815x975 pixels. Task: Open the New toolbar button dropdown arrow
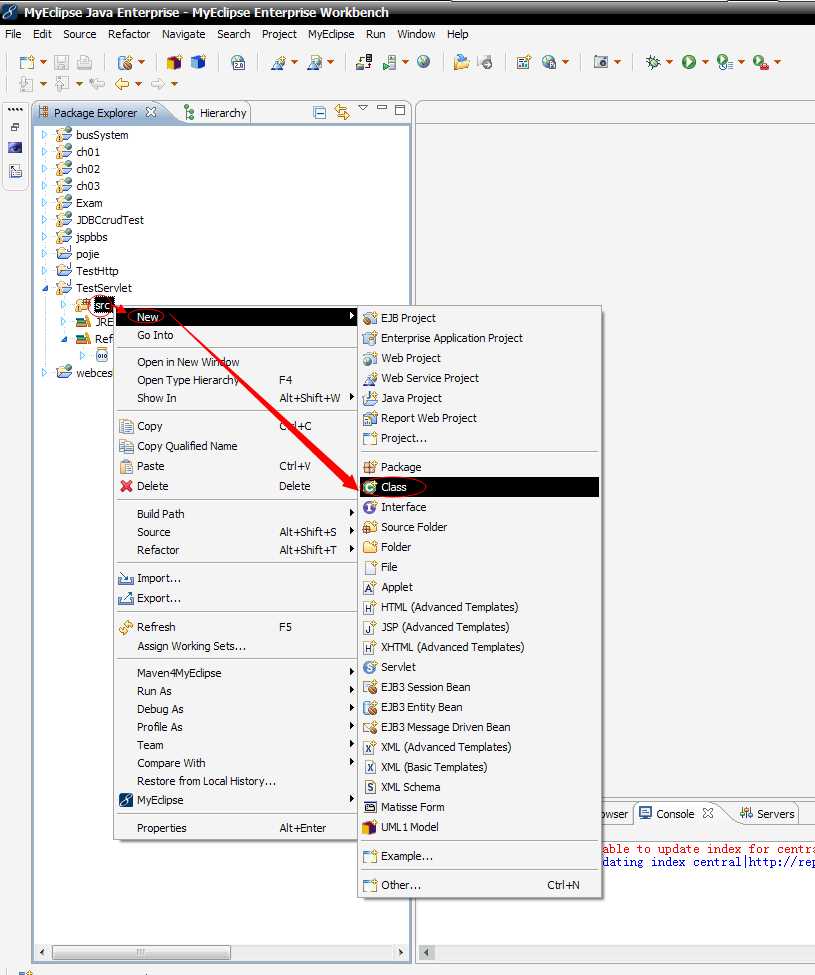(x=43, y=62)
